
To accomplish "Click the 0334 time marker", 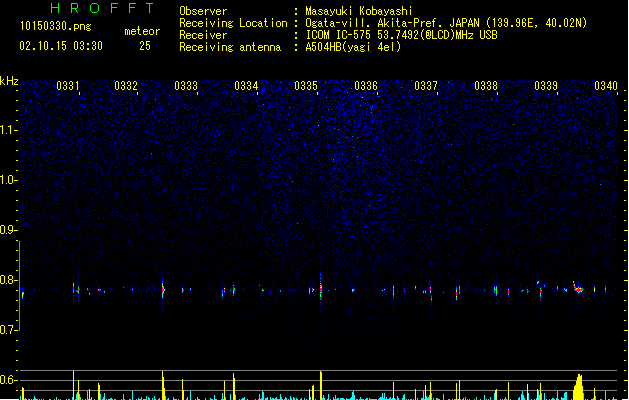I will [246, 85].
